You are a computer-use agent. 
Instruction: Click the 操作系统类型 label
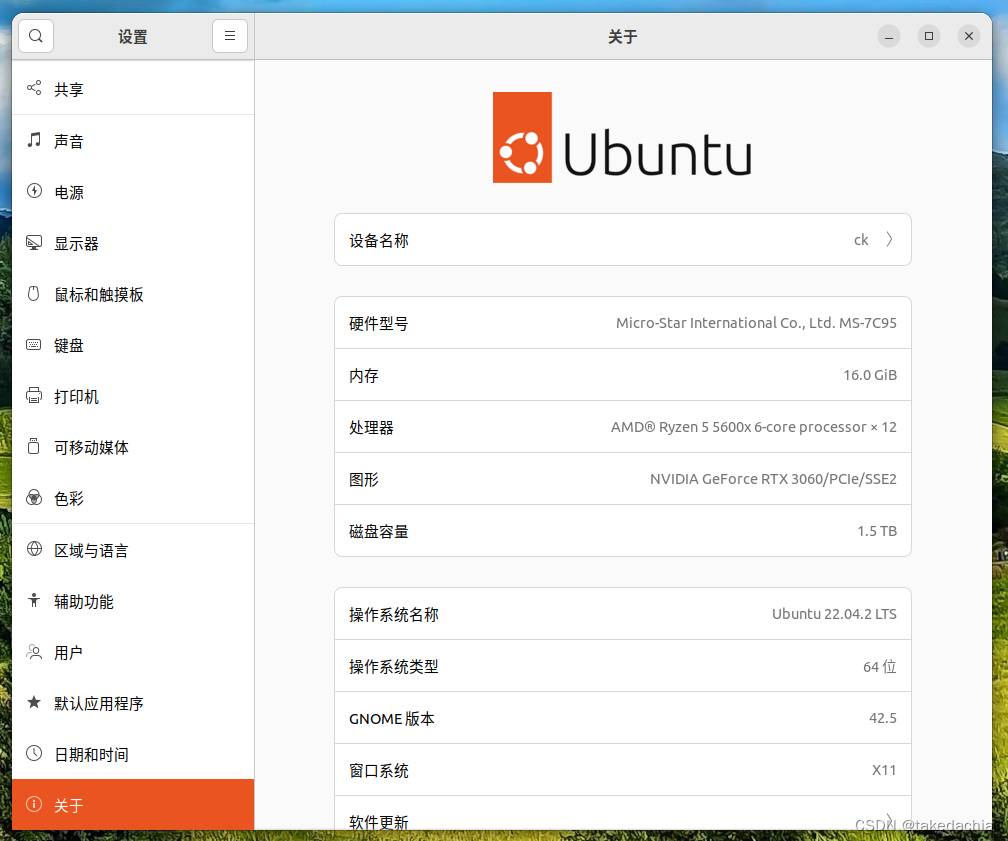click(393, 667)
